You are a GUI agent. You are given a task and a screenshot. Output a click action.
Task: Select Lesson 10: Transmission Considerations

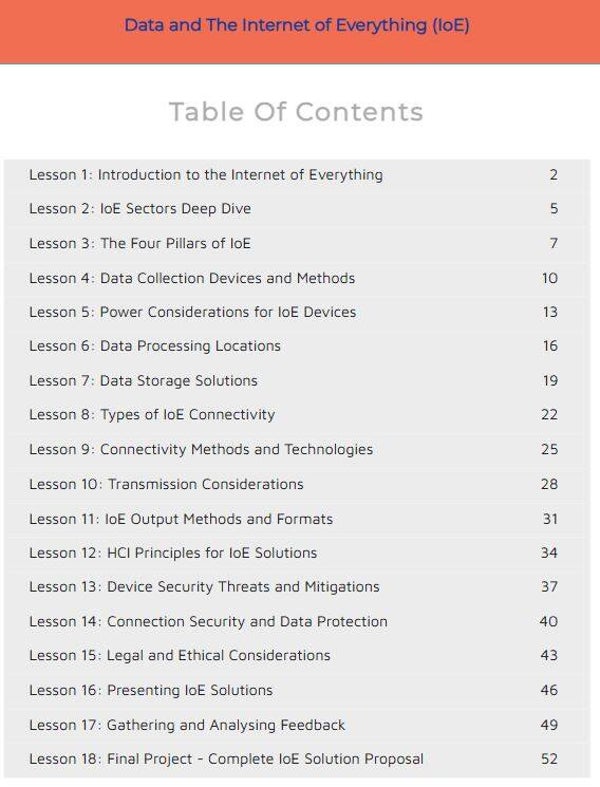pos(166,484)
